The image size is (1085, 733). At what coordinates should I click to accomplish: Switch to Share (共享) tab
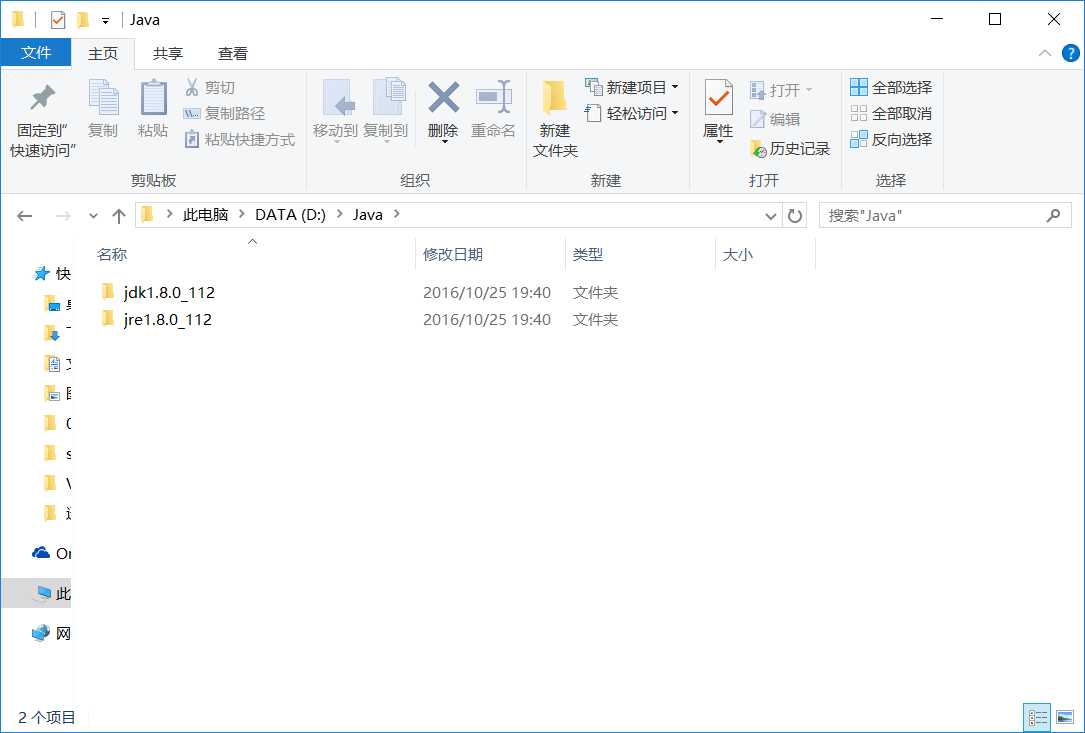(167, 53)
